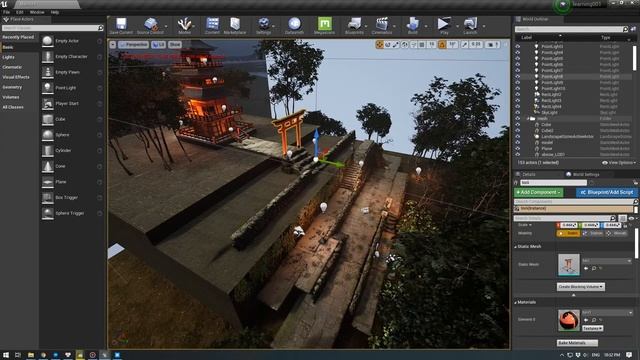Click the Build toolbar icon
This screenshot has width=640, height=360.
click(x=413, y=24)
